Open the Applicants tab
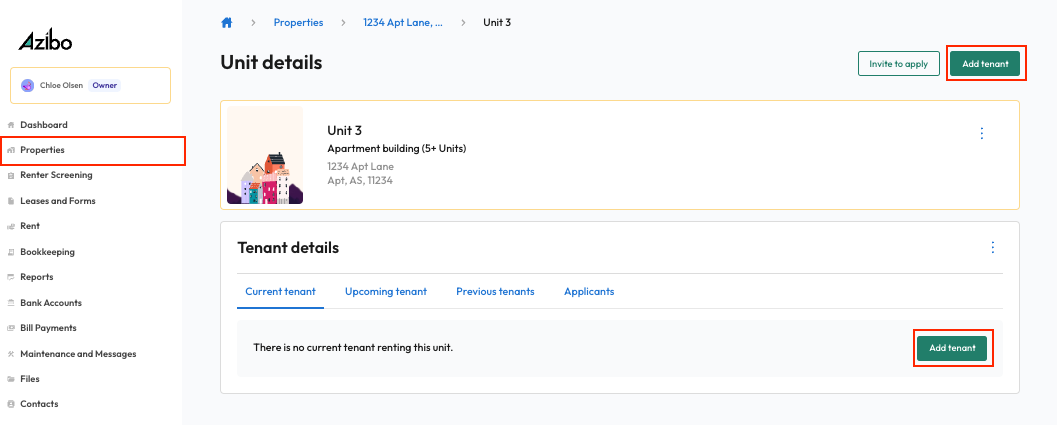 [x=589, y=292]
